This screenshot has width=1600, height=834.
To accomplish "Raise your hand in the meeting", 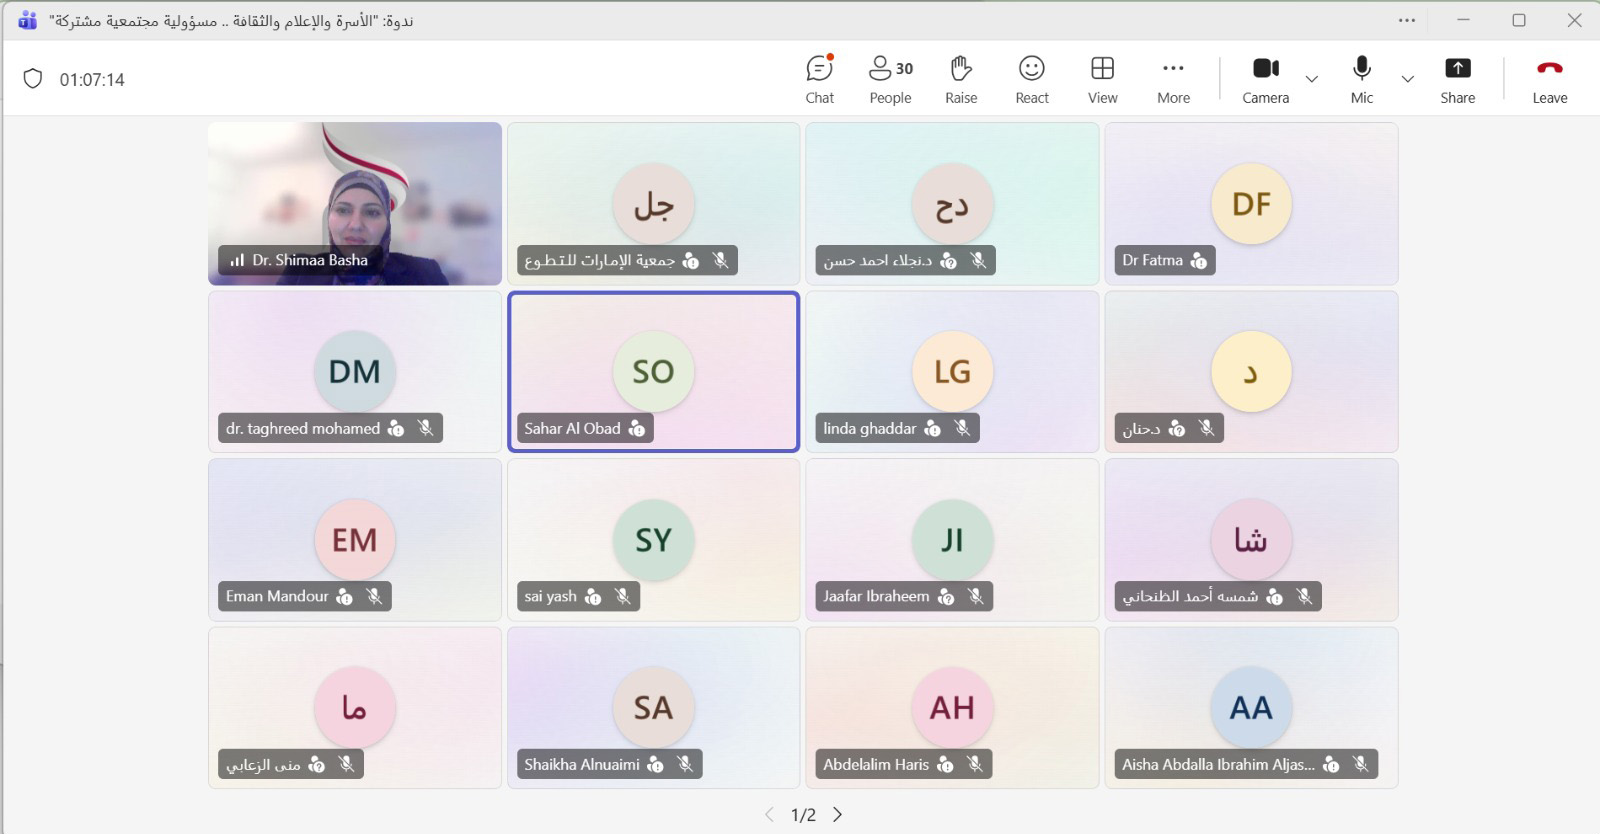I will (961, 79).
